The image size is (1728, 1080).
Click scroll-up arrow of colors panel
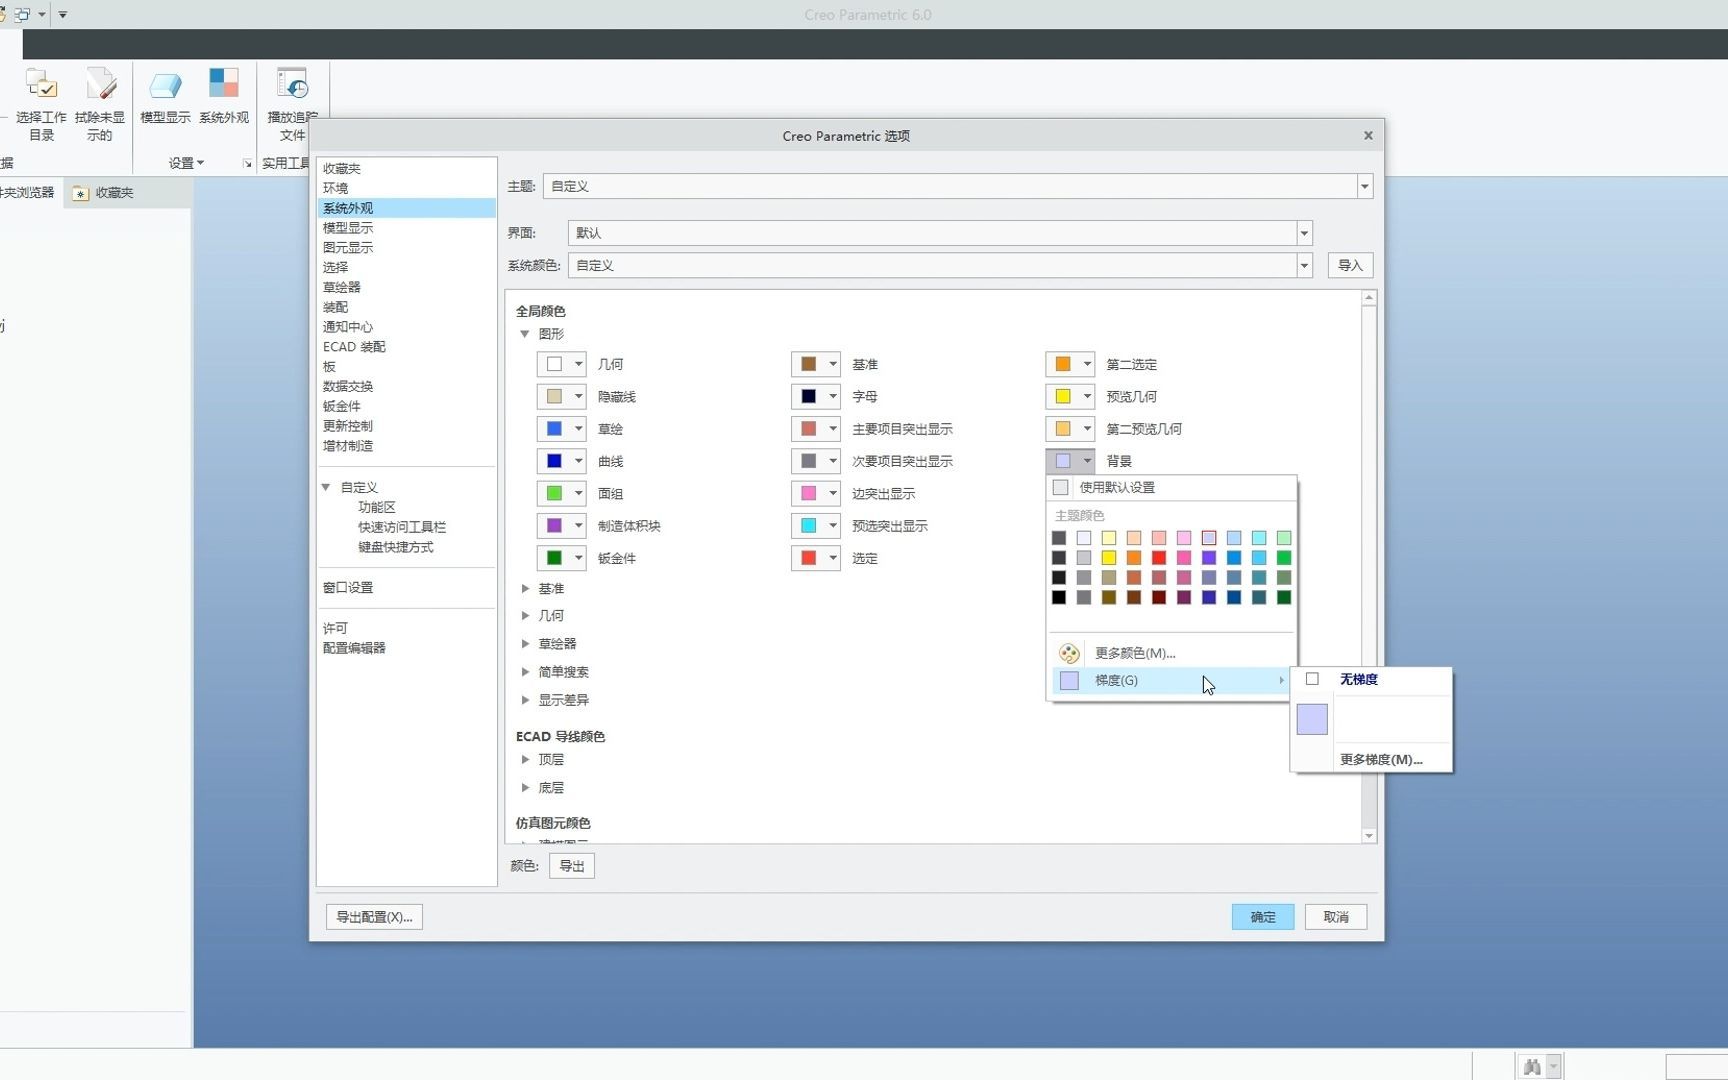(x=1369, y=298)
